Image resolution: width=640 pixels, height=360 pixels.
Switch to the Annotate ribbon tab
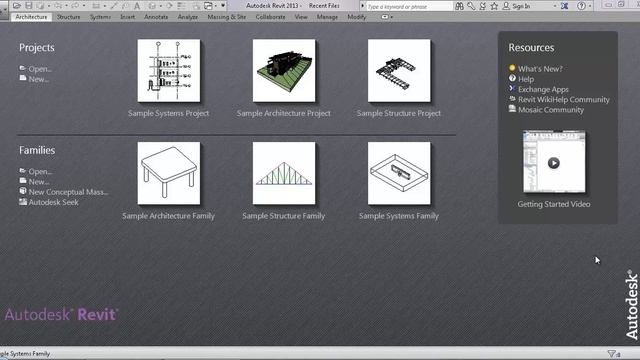tap(156, 17)
